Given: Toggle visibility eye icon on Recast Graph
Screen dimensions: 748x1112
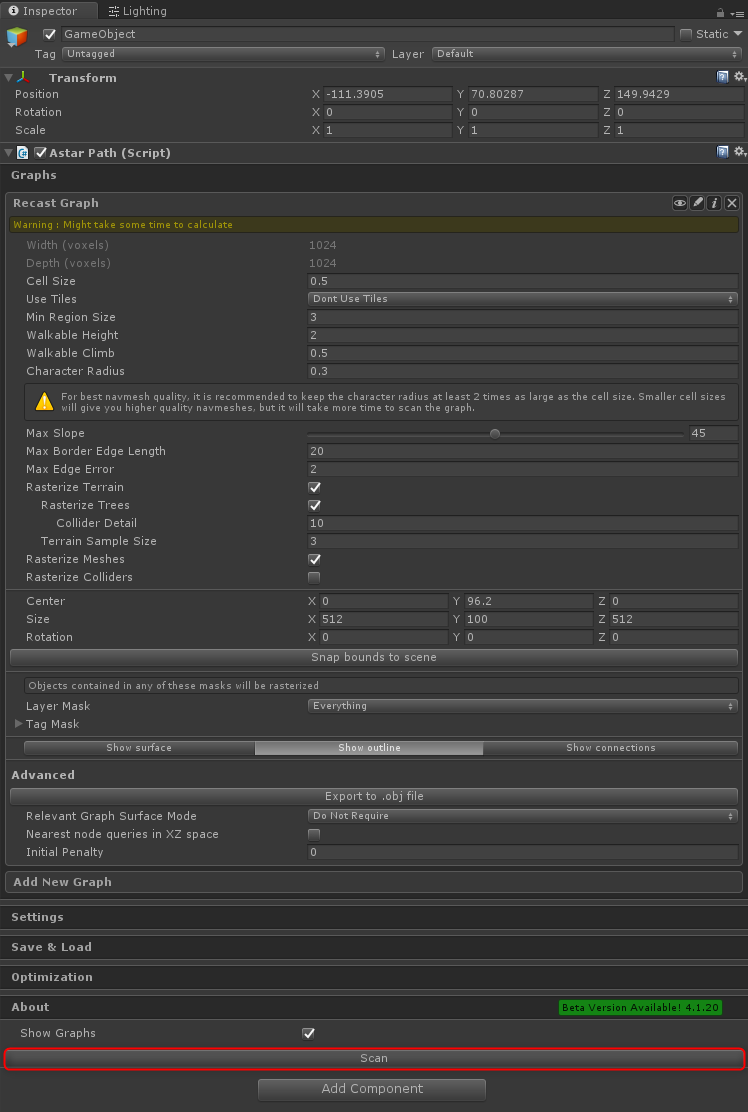Looking at the screenshot, I should [x=680, y=203].
